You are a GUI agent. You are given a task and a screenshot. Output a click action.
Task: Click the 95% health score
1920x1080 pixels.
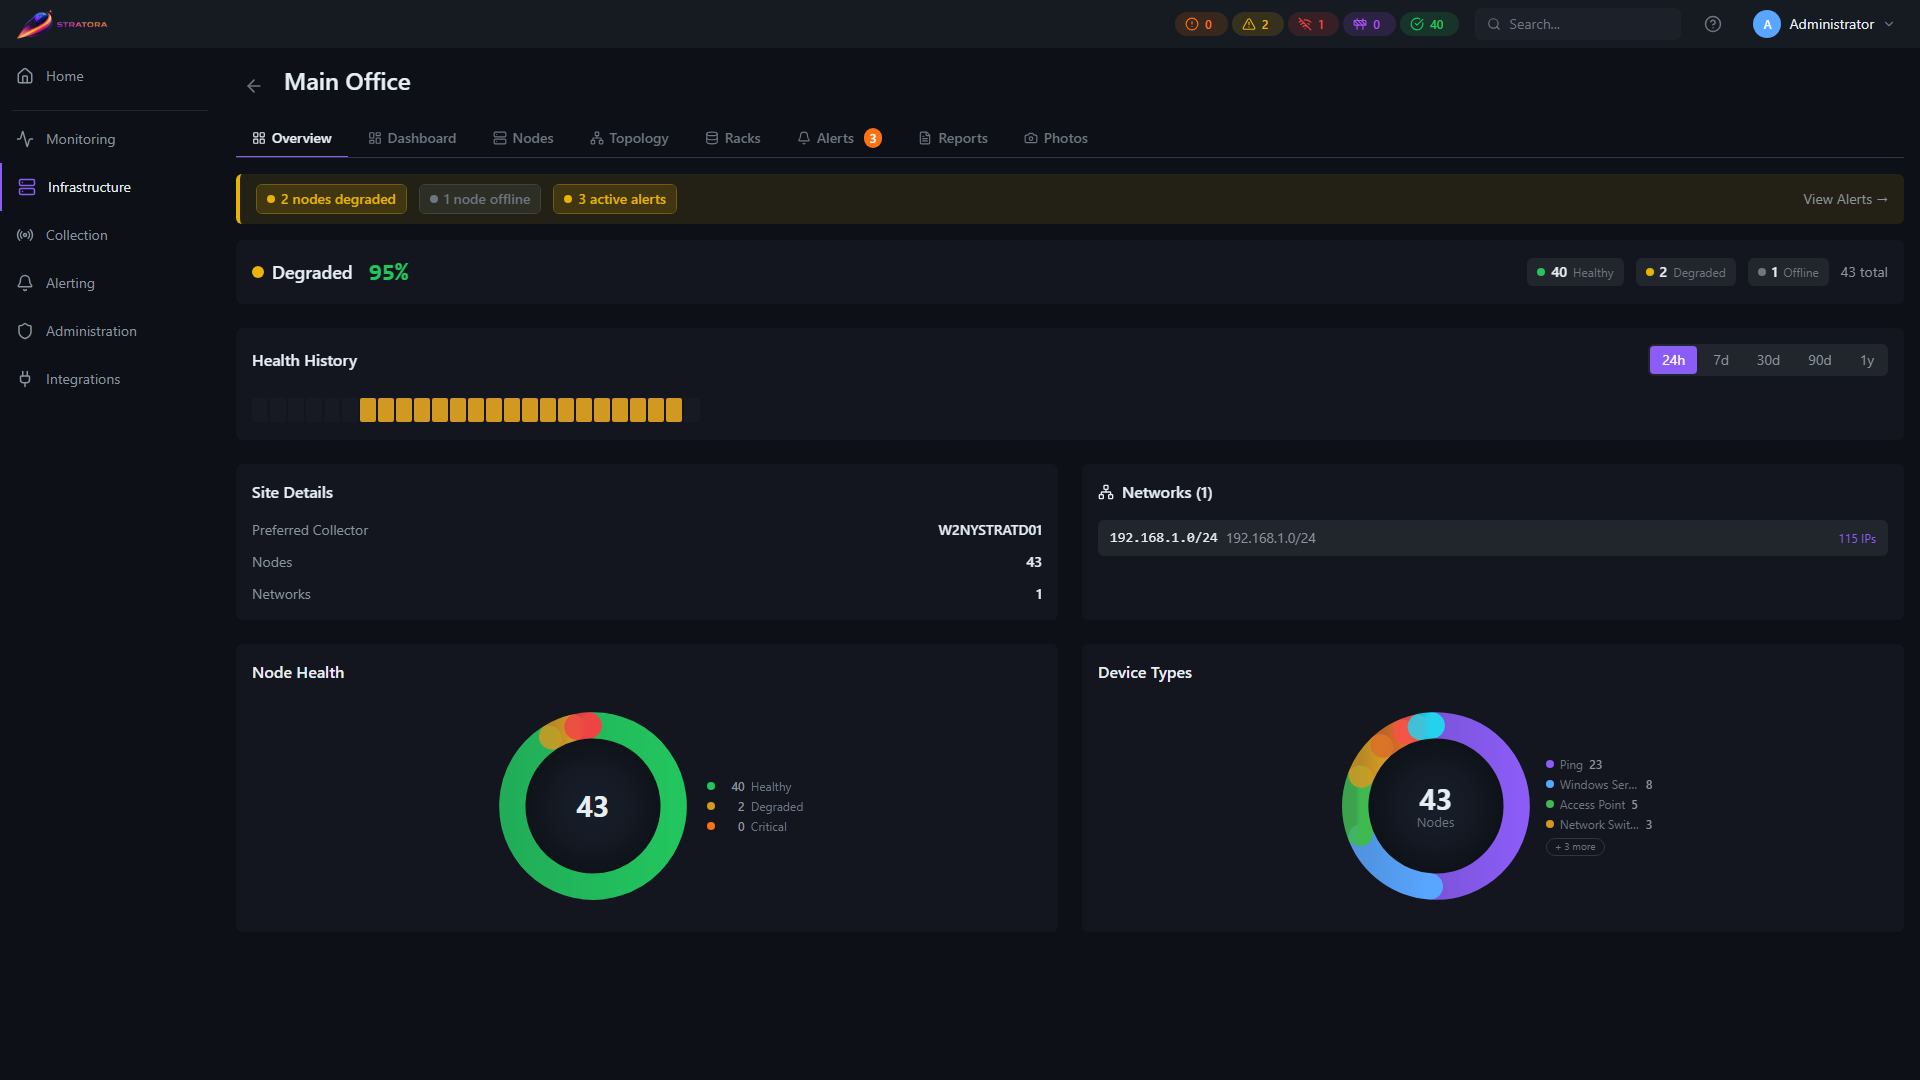[x=388, y=272]
